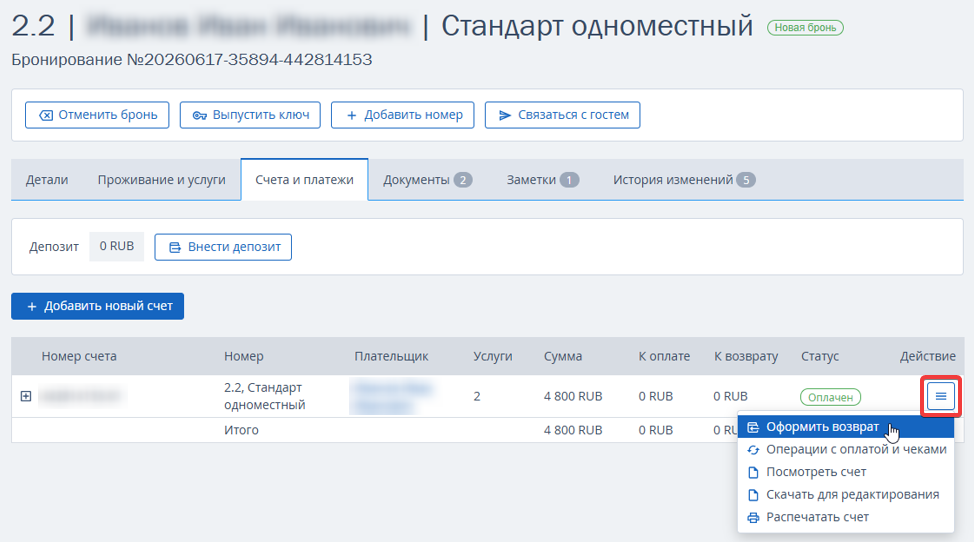Click the К возврату column header
This screenshot has height=542, width=974.
pos(745,356)
